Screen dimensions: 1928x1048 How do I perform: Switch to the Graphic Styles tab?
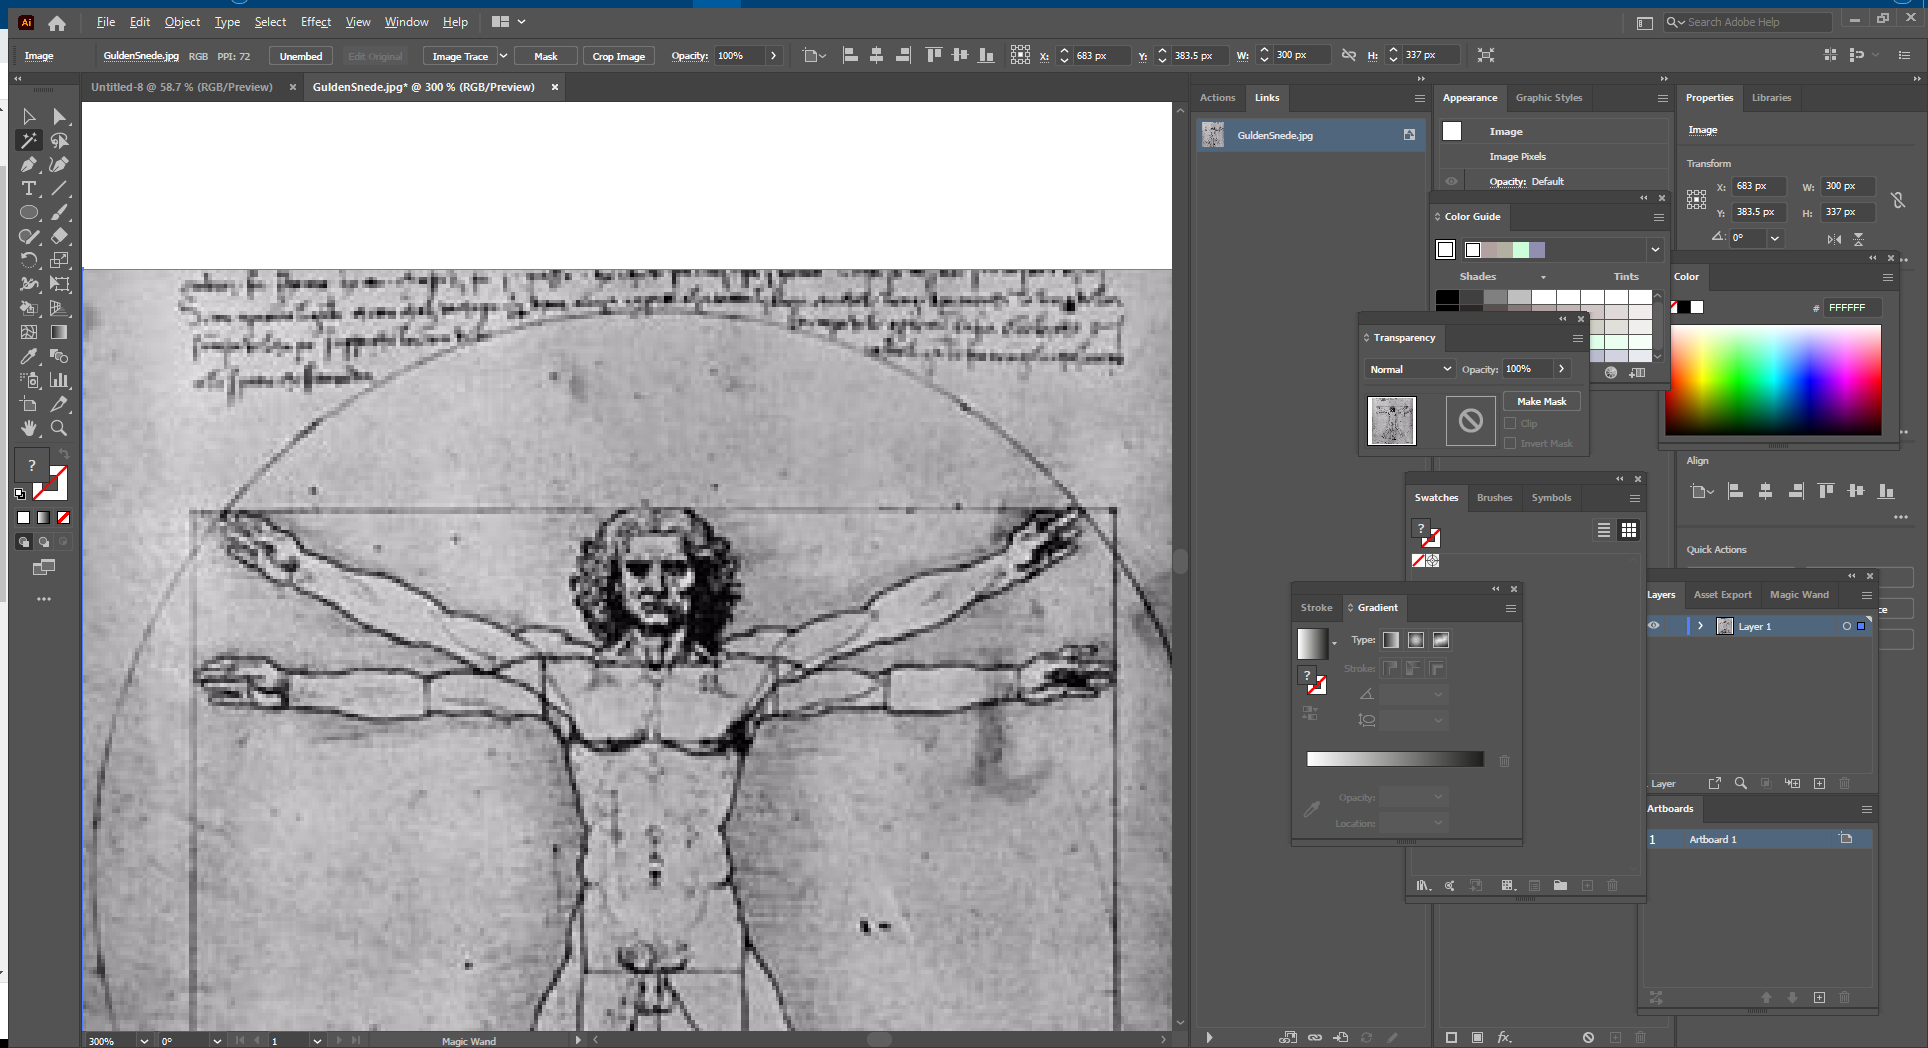click(1548, 98)
